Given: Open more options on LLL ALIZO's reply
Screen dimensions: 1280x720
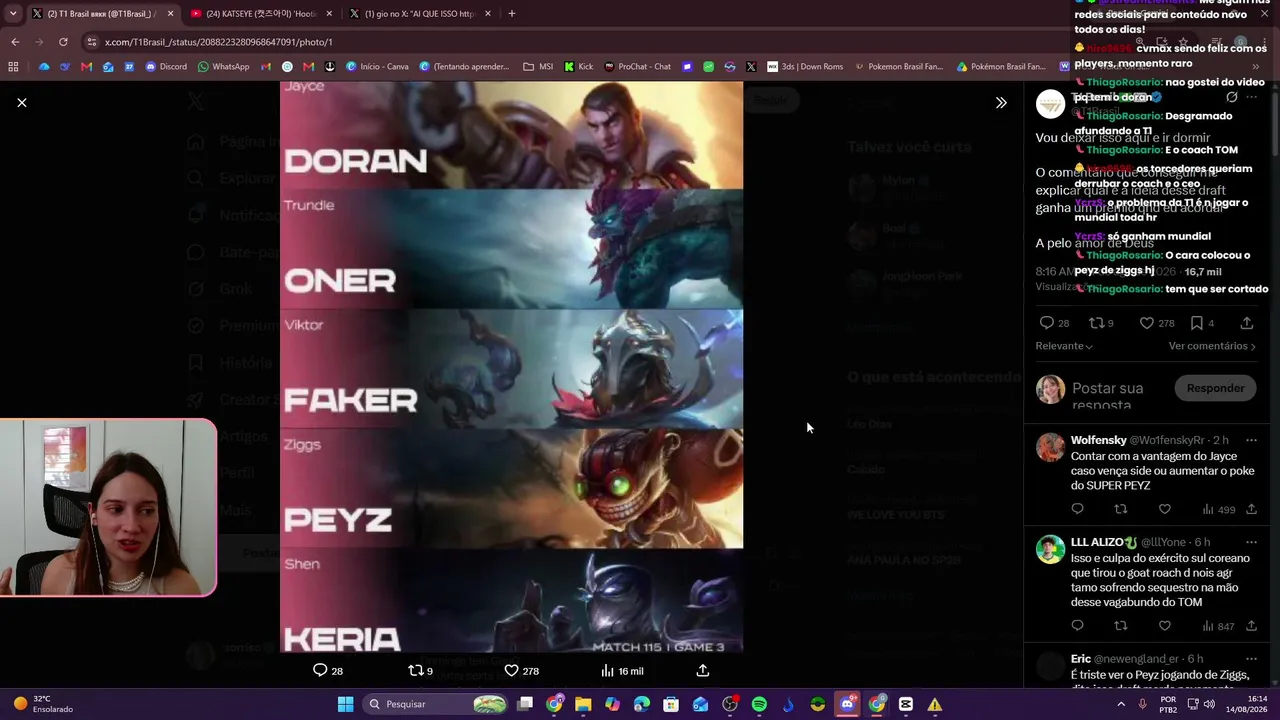Looking at the screenshot, I should click(x=1251, y=542).
